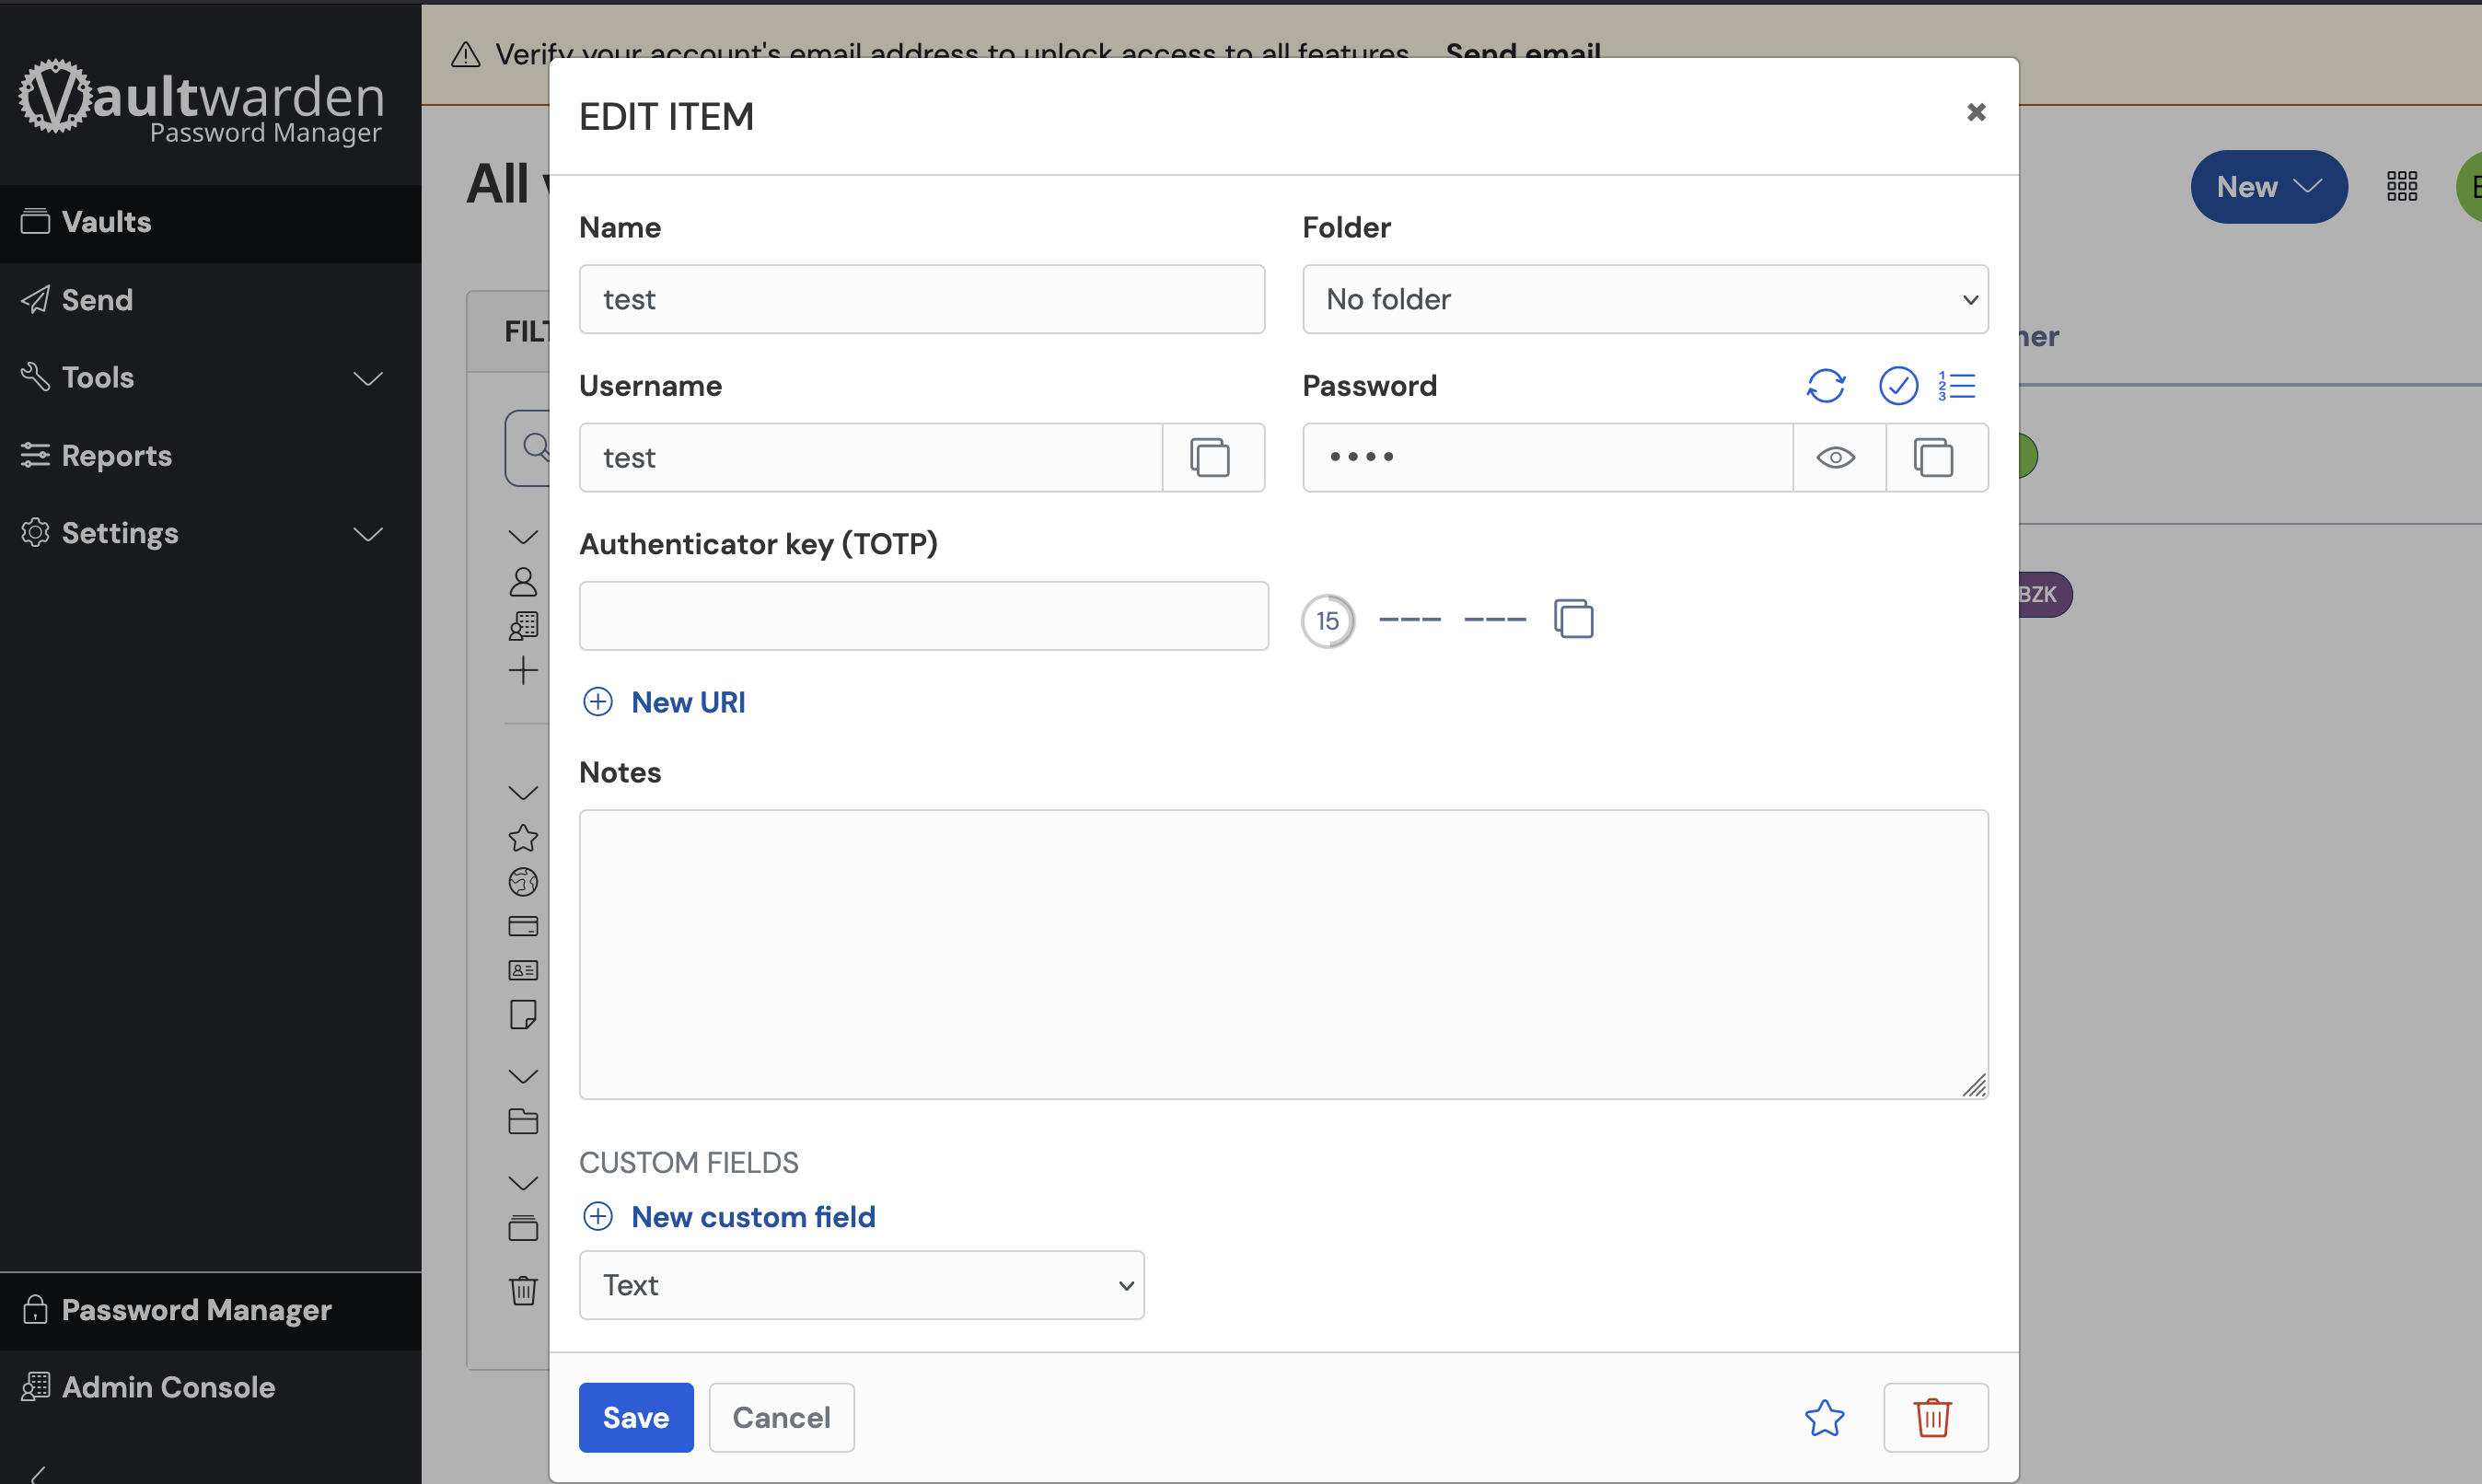Click the TOTP countdown timer circle
The height and width of the screenshot is (1484, 2482).
(1327, 621)
